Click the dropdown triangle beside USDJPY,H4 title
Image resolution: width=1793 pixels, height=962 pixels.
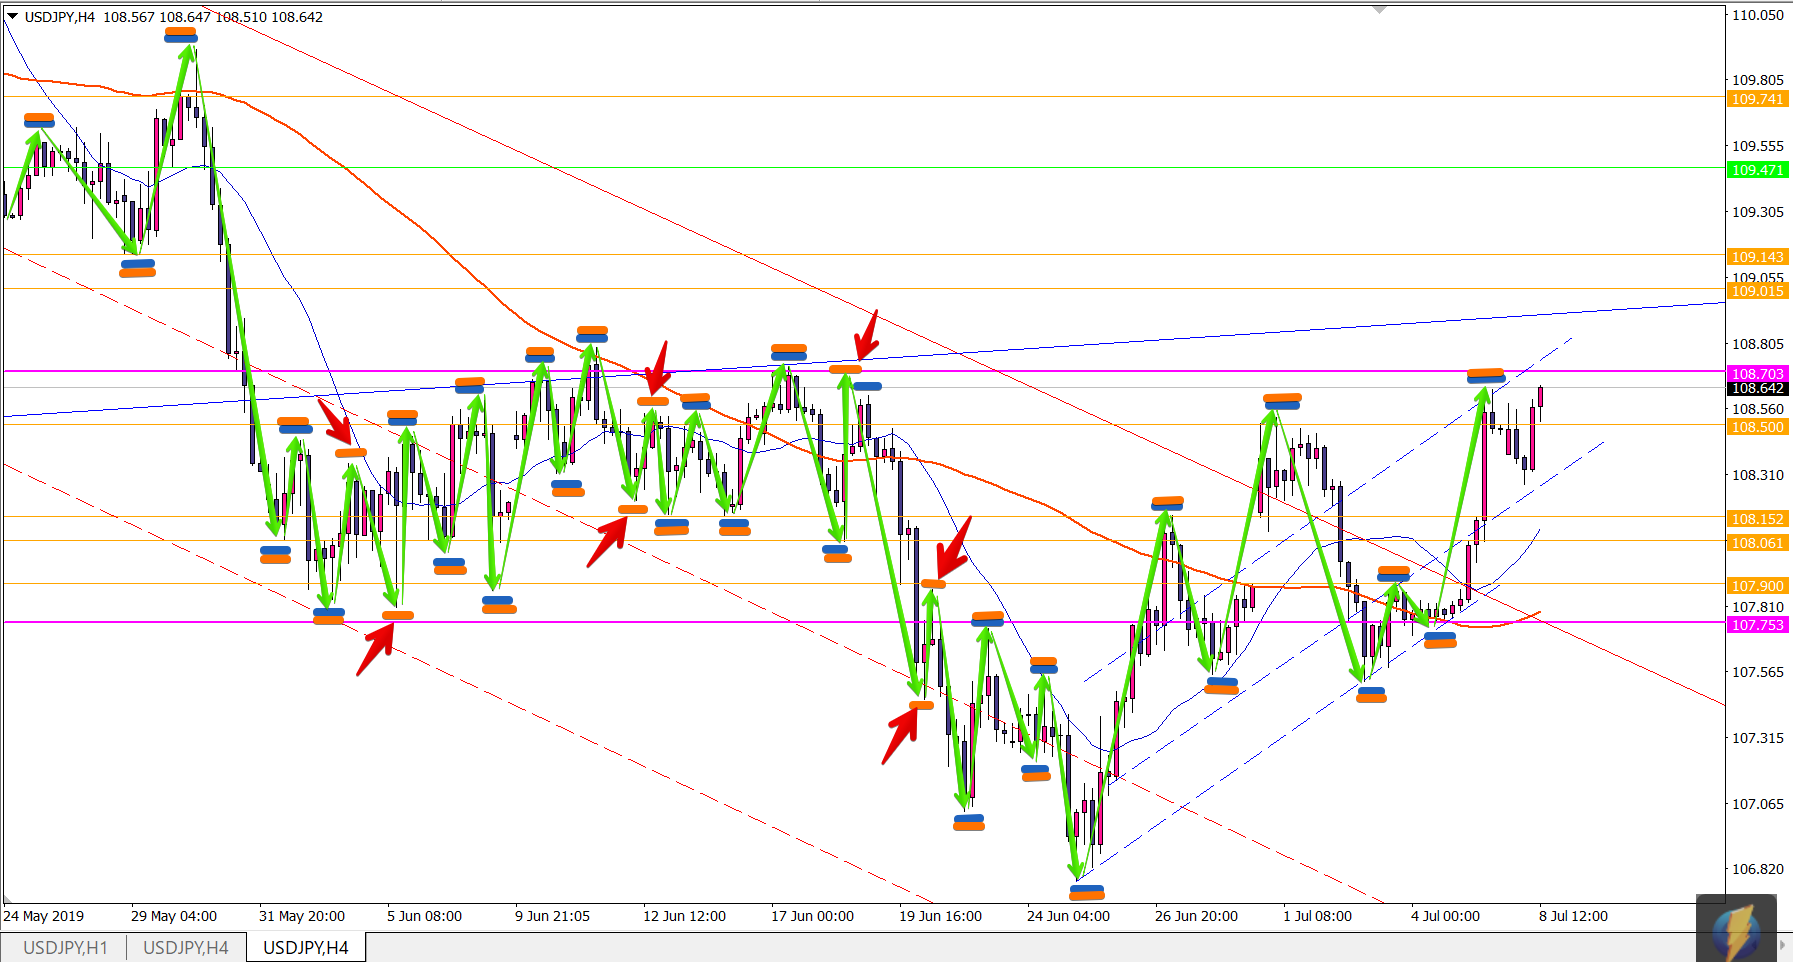pos(12,16)
